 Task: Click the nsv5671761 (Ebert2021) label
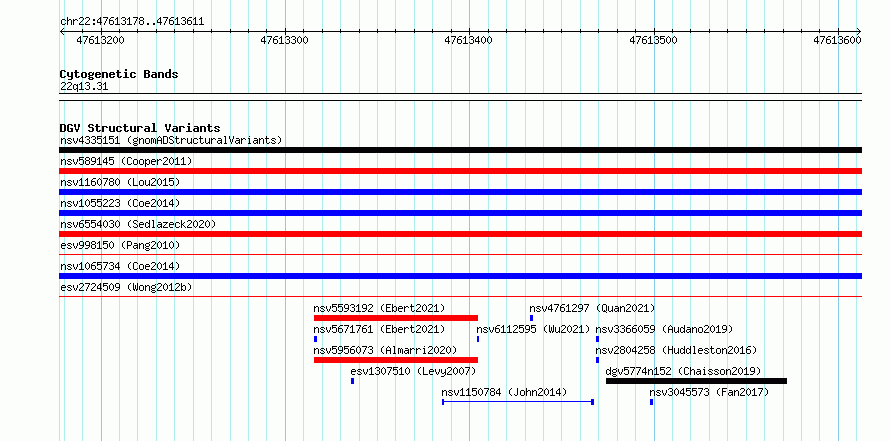tap(379, 329)
